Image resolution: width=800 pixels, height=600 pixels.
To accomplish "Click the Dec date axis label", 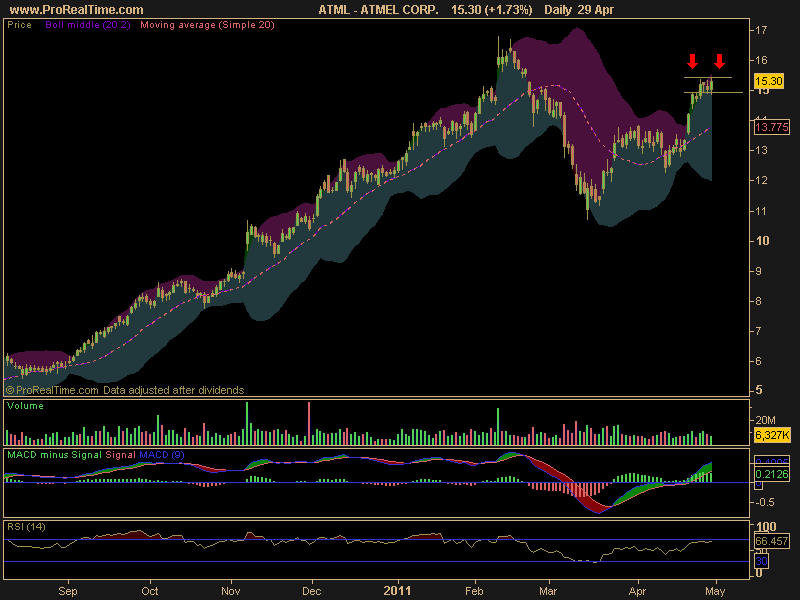I will (311, 591).
